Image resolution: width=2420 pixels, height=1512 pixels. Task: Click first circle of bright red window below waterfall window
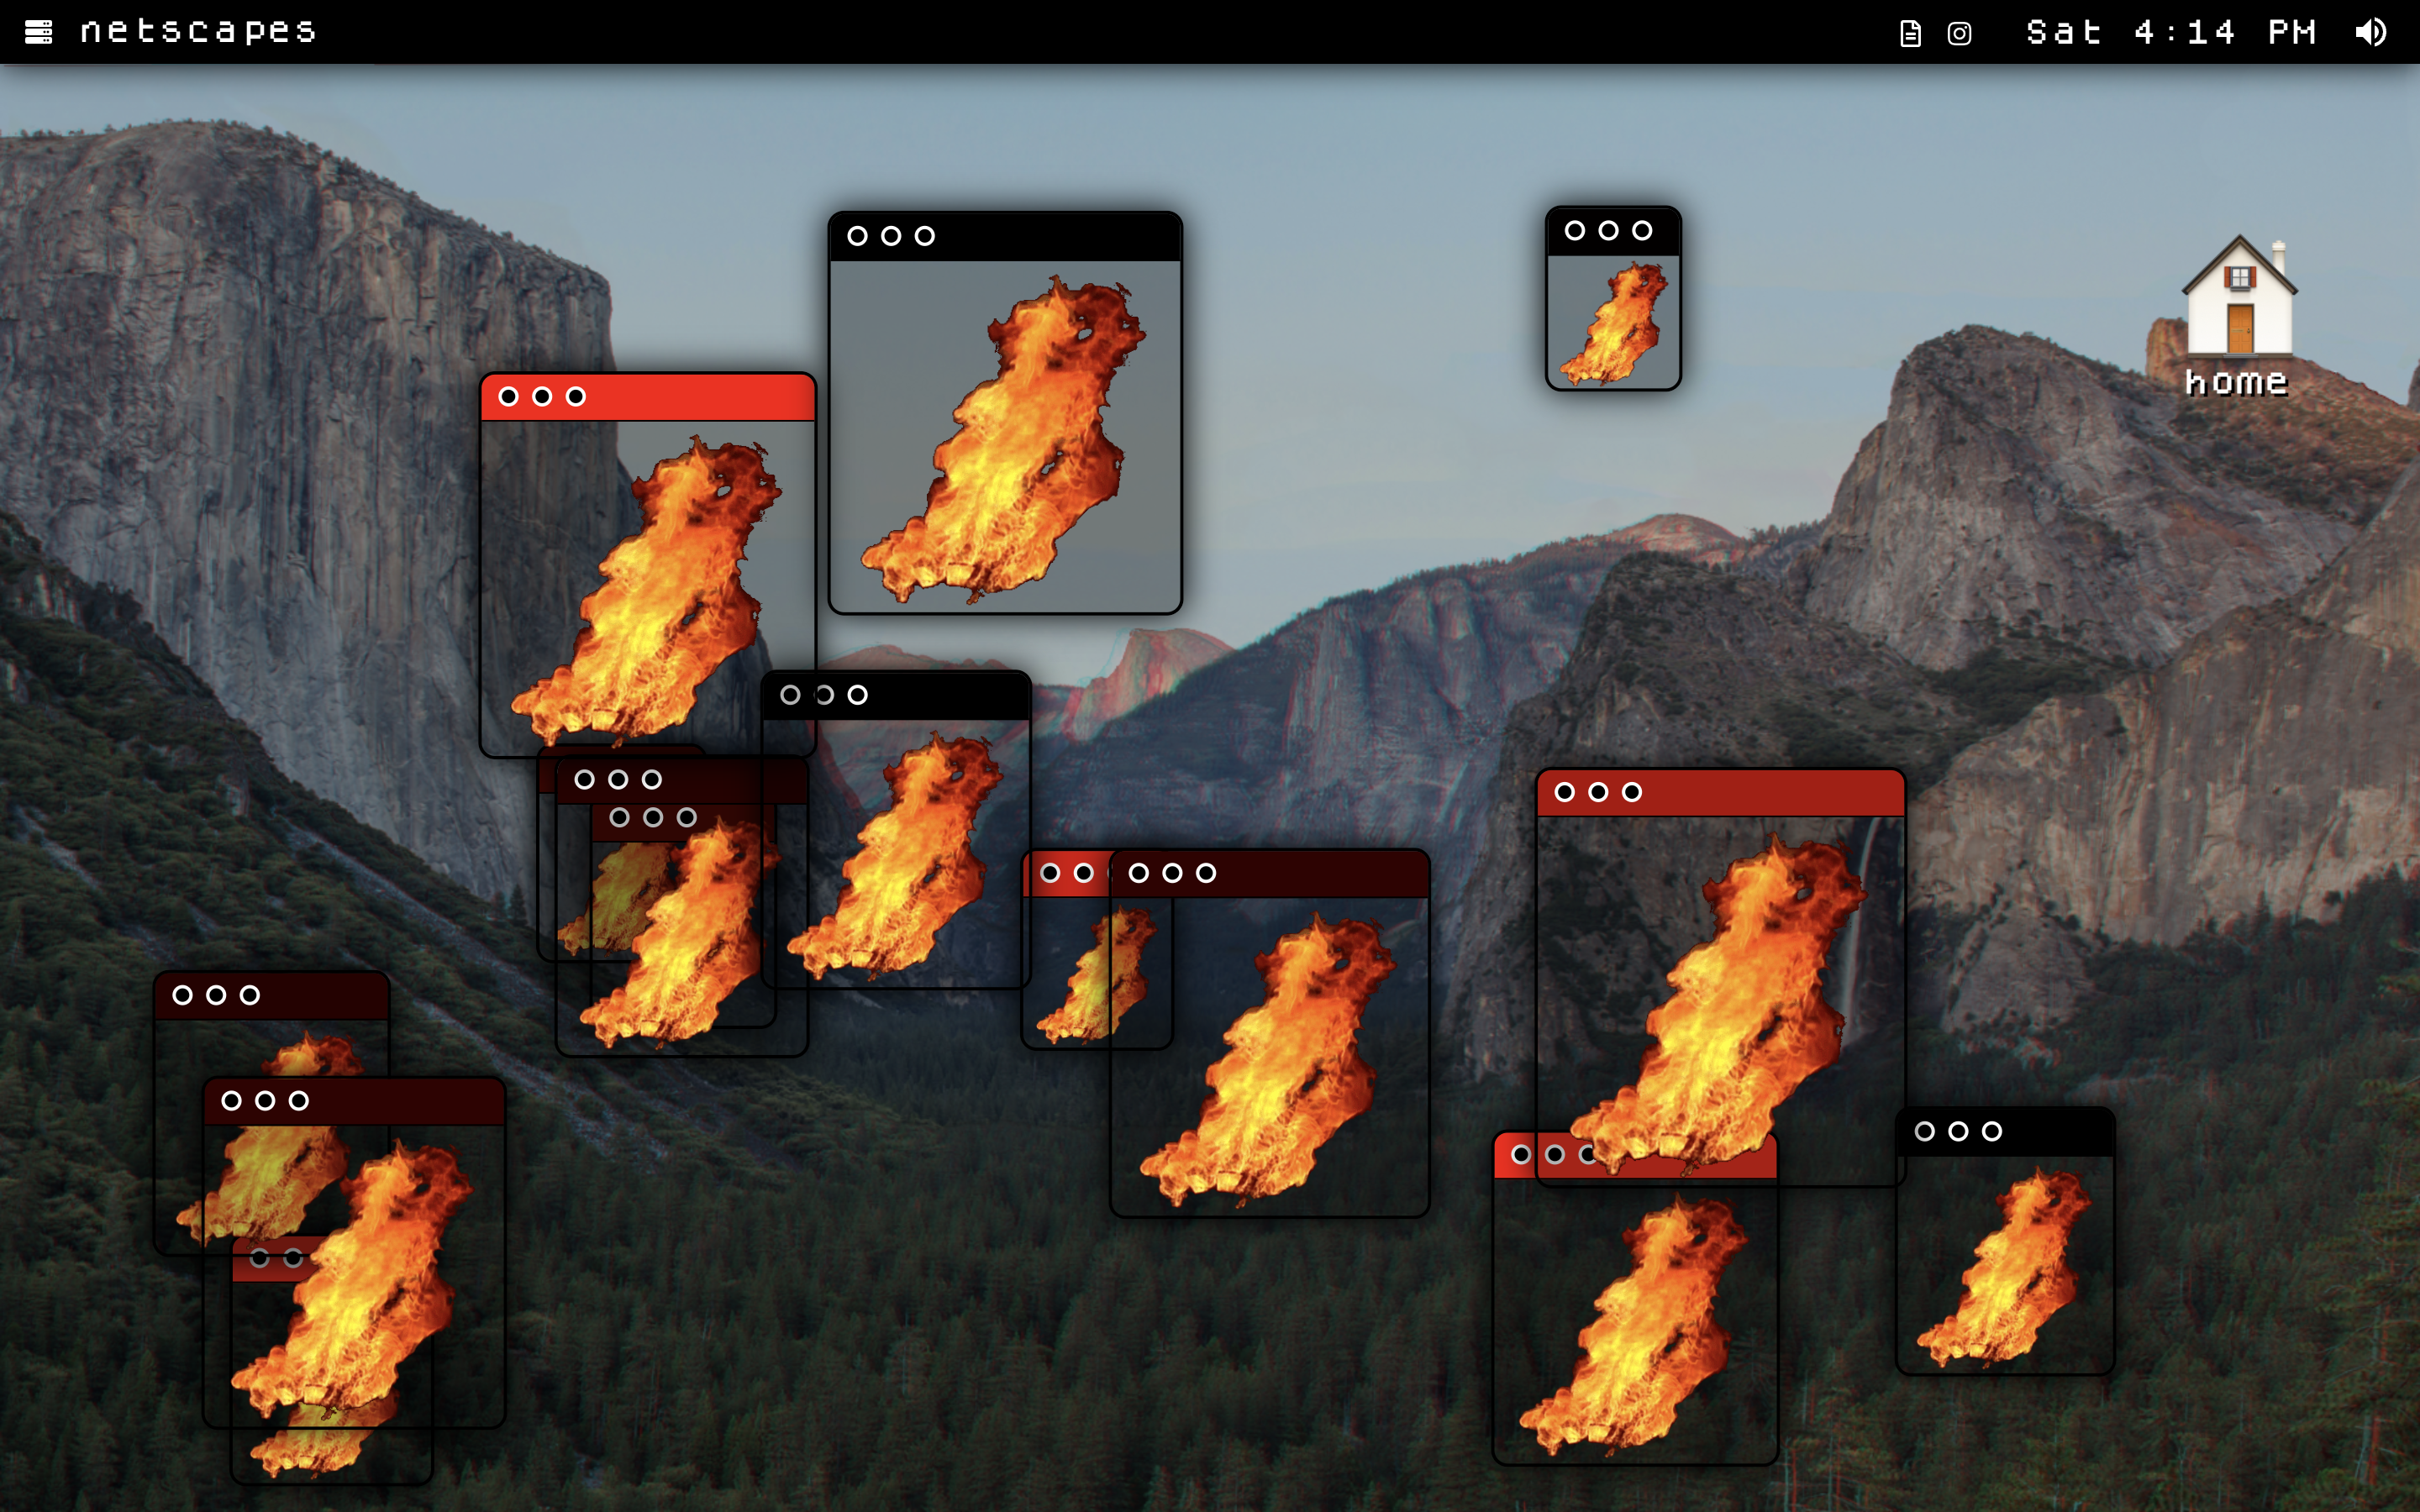coord(1521,1155)
